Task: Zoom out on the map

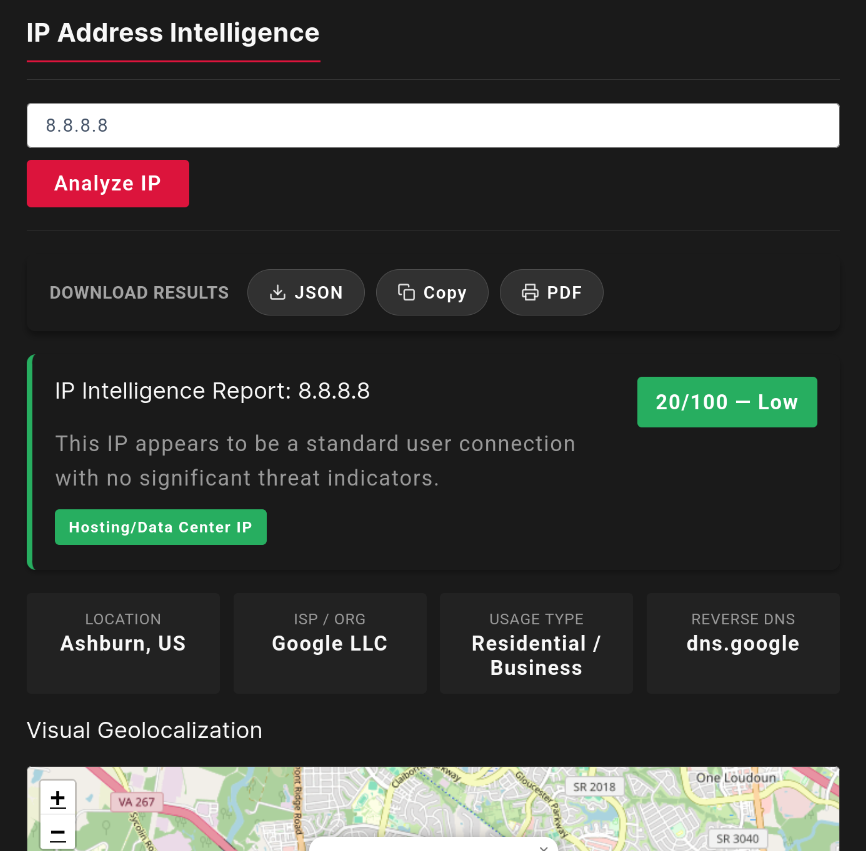Action: tap(57, 833)
